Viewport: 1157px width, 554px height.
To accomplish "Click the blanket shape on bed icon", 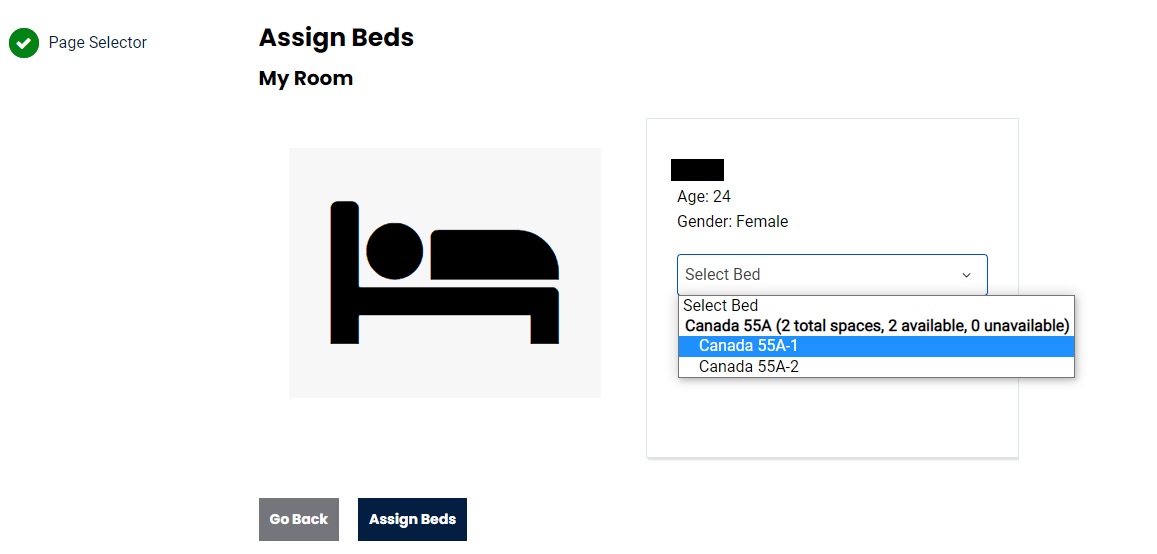I will point(494,255).
